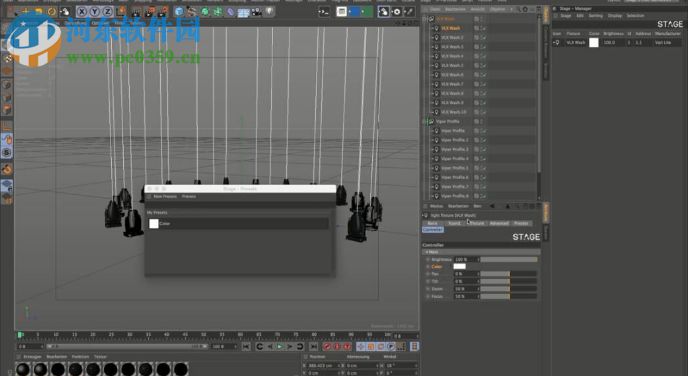Click the Tilt value stepper arrows
This screenshot has height=376, width=688.
[478, 281]
